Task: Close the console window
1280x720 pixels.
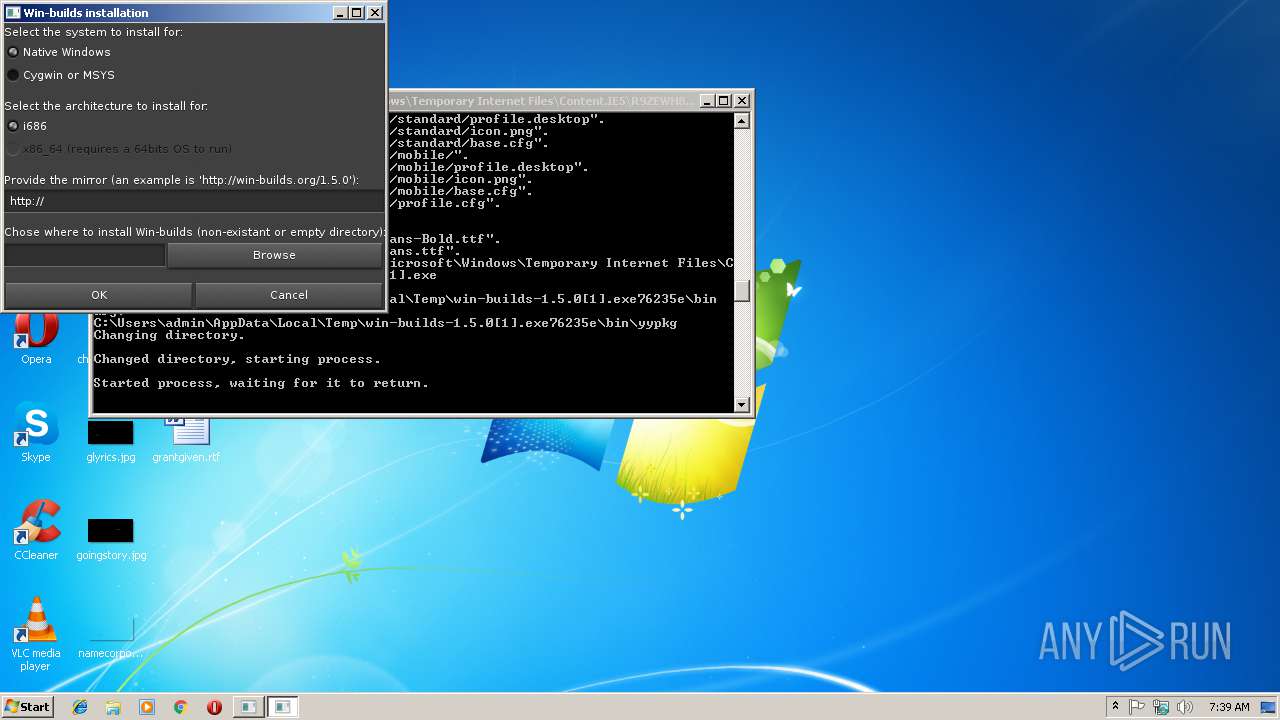Action: [742, 101]
